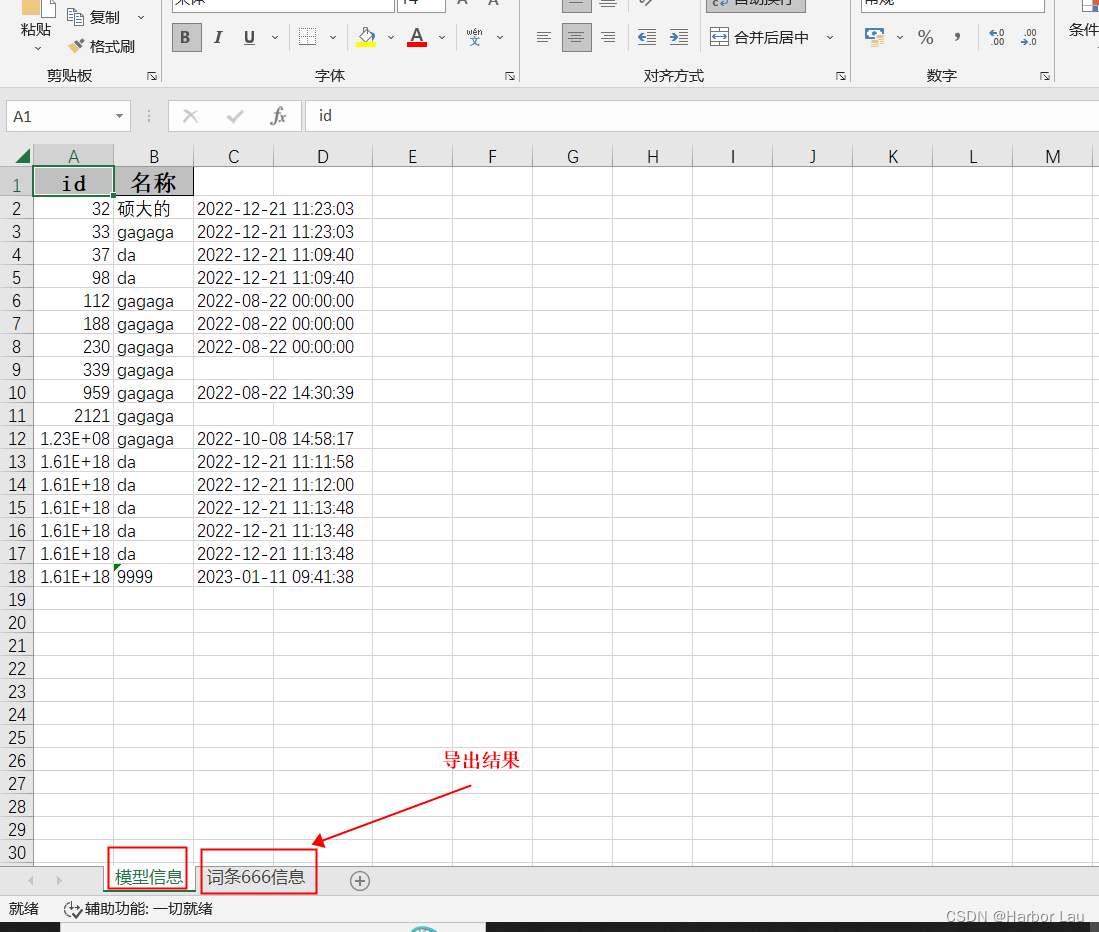
Task: Toggle bold formatting with the B button
Action: [x=185, y=37]
